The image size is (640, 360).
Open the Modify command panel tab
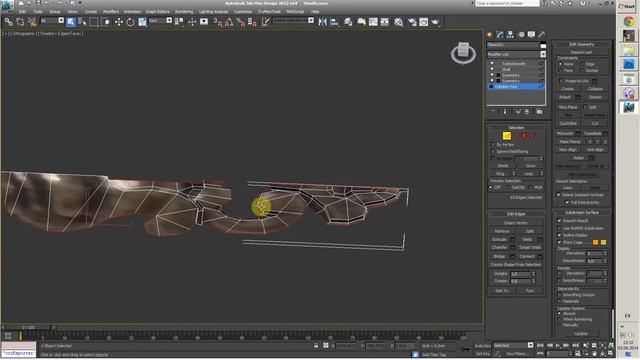(500, 35)
